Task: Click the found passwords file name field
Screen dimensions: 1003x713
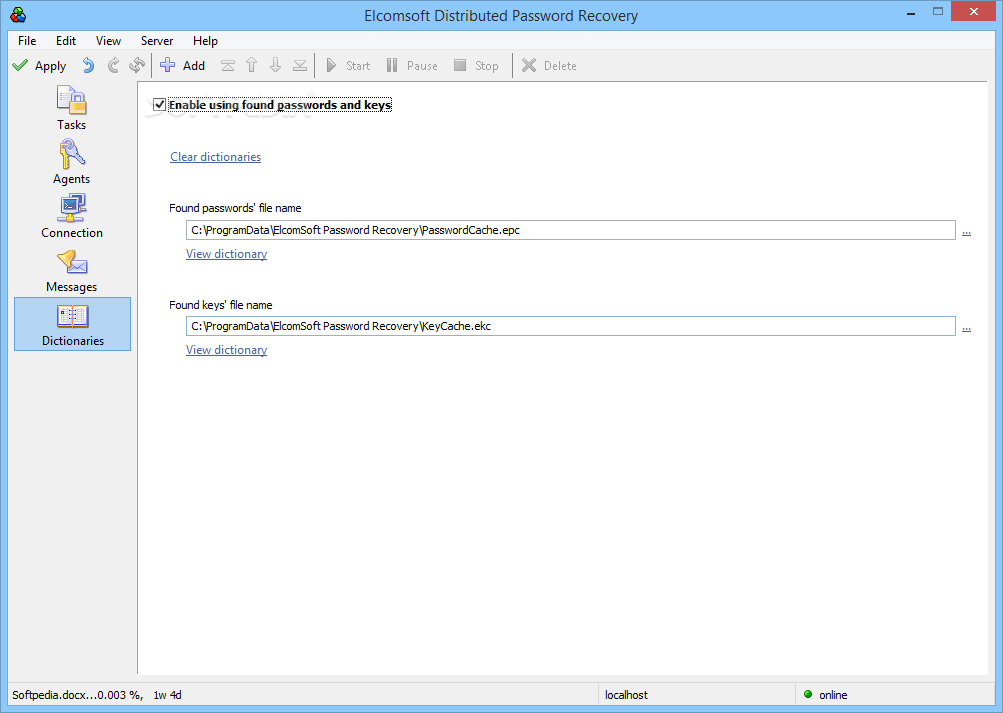Action: pyautogui.click(x=571, y=230)
